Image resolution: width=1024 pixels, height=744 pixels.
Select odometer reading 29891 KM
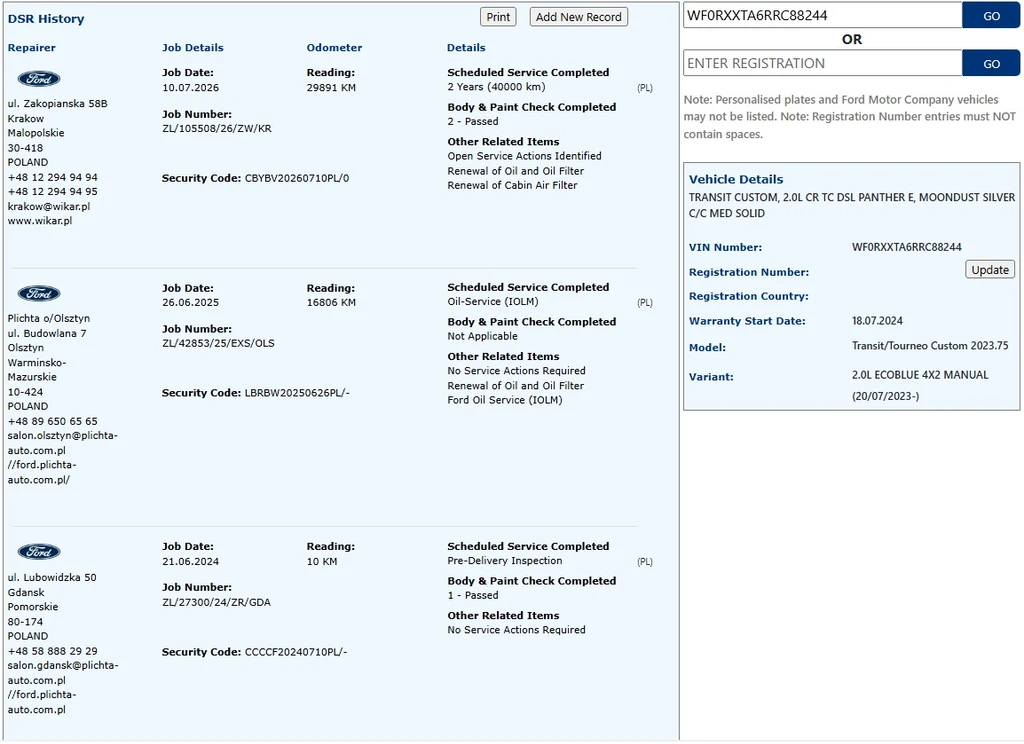[331, 88]
